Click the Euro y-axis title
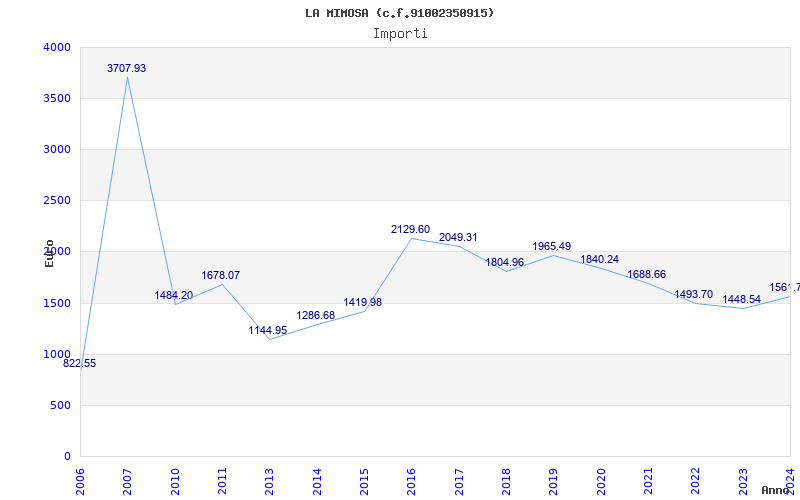Screen dimensions: 800x500 (49, 253)
